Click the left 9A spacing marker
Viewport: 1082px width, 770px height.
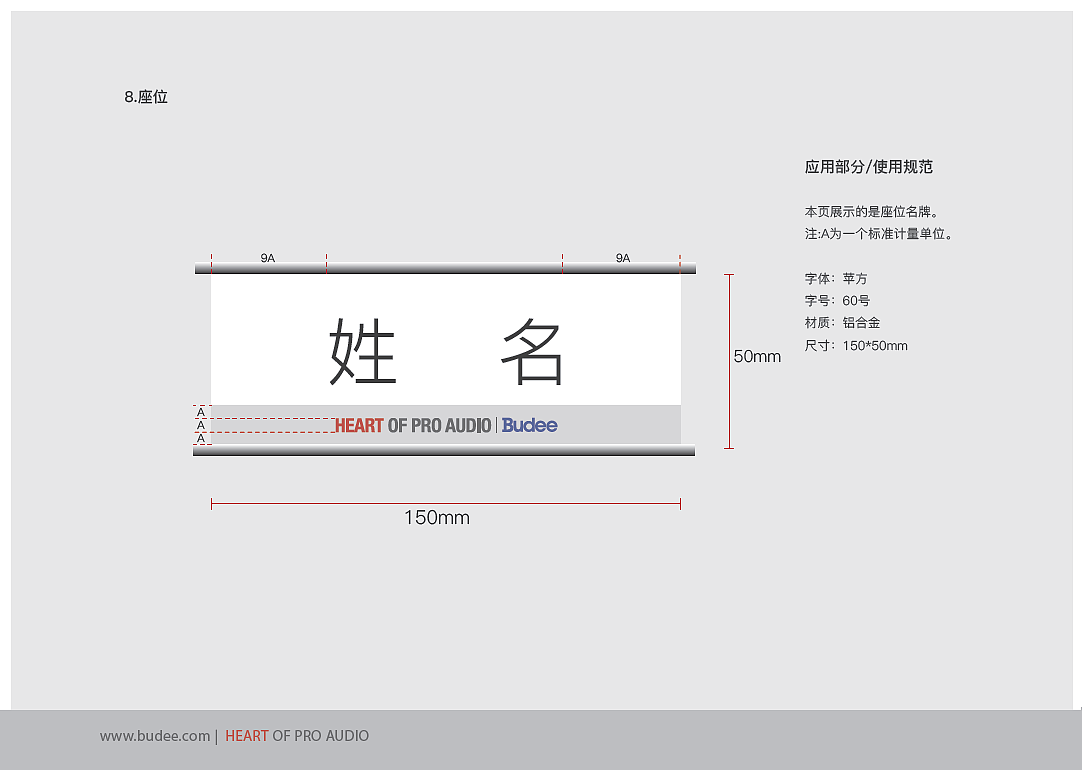point(268,257)
